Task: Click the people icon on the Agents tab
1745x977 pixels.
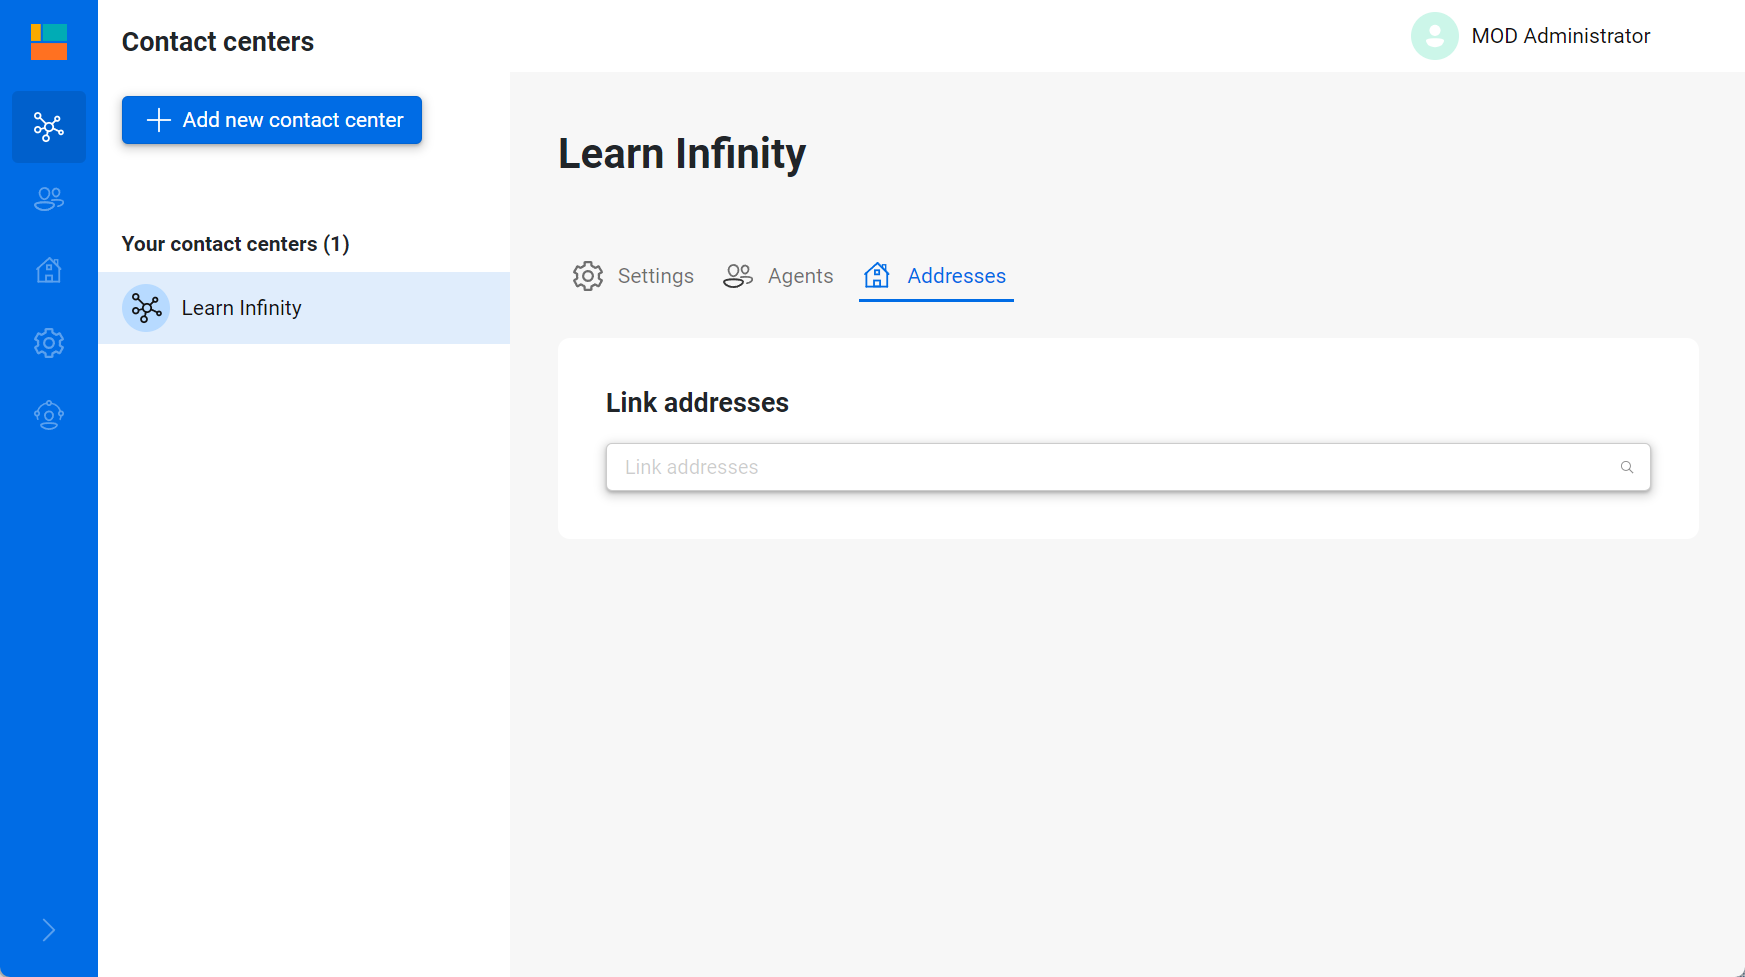Action: 738,276
